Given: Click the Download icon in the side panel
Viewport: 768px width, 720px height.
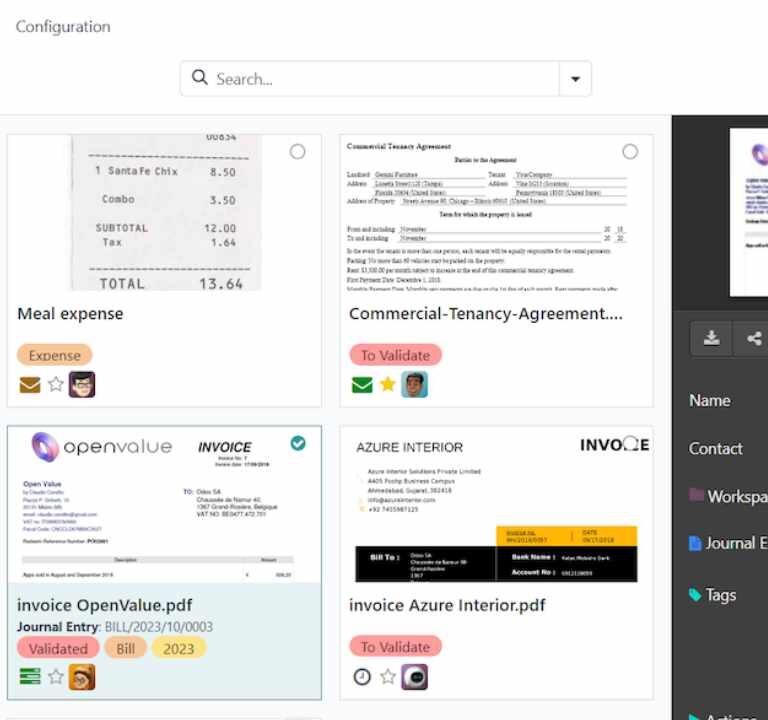Looking at the screenshot, I should tap(711, 338).
